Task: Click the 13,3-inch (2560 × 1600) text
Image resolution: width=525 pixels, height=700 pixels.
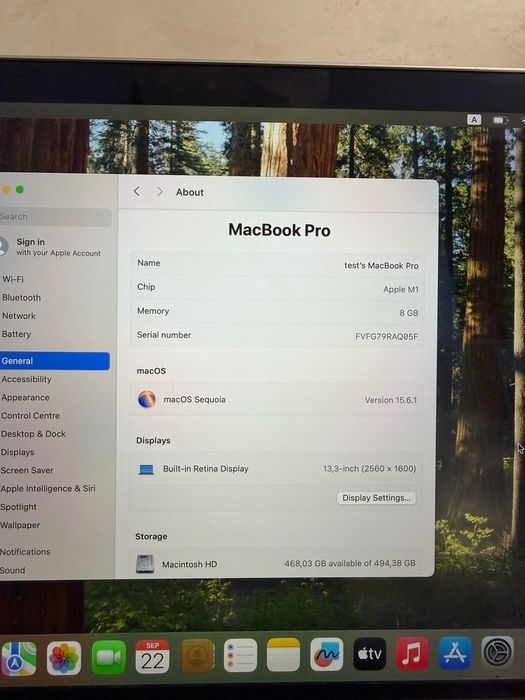Action: 370,468
